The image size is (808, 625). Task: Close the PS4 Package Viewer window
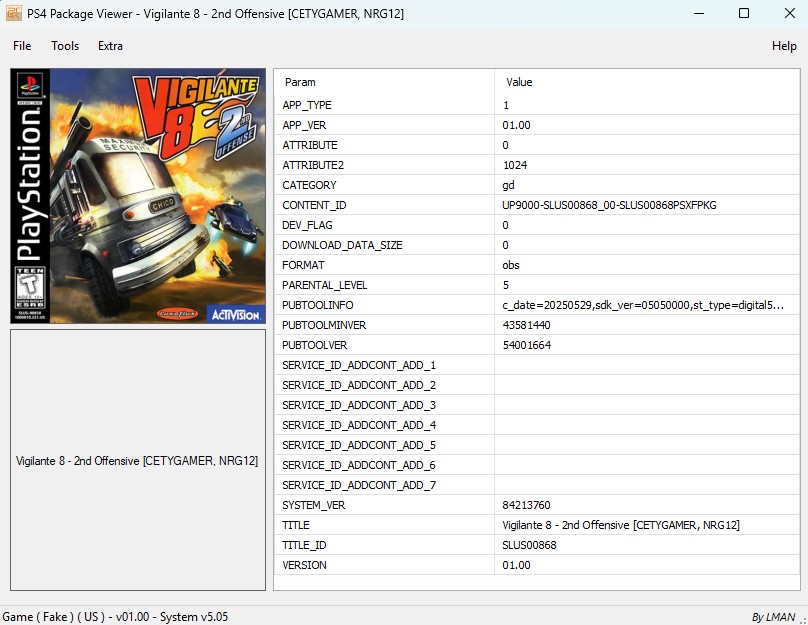[789, 13]
